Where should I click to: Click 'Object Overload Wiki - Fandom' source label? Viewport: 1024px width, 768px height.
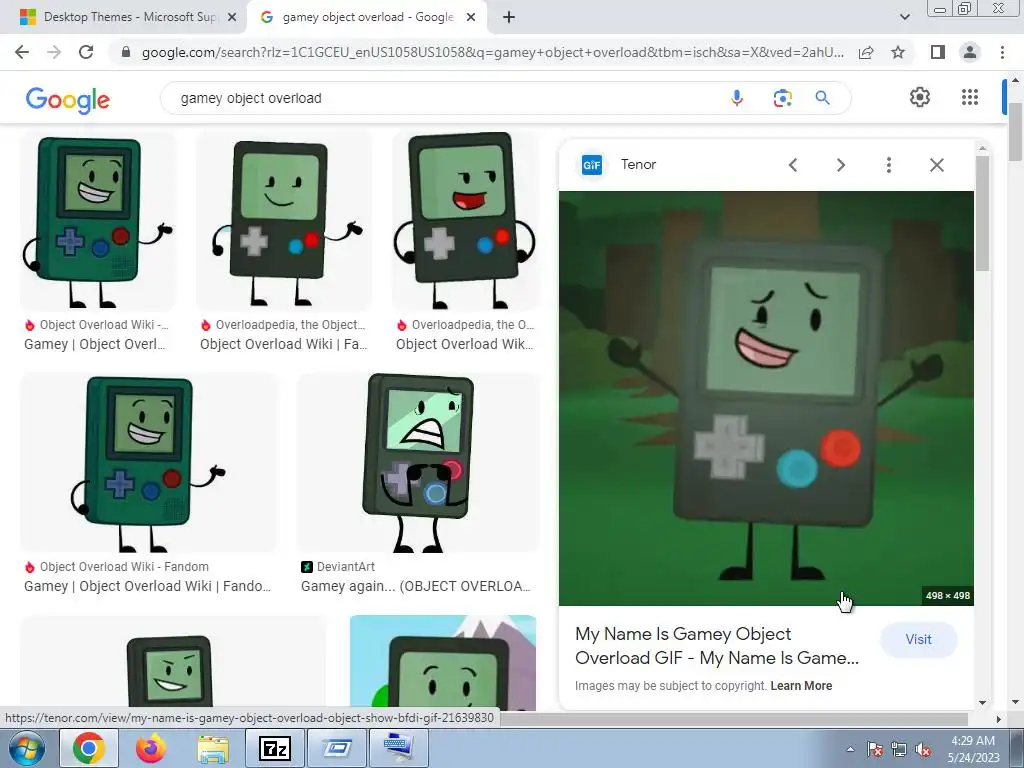pyautogui.click(x=124, y=567)
